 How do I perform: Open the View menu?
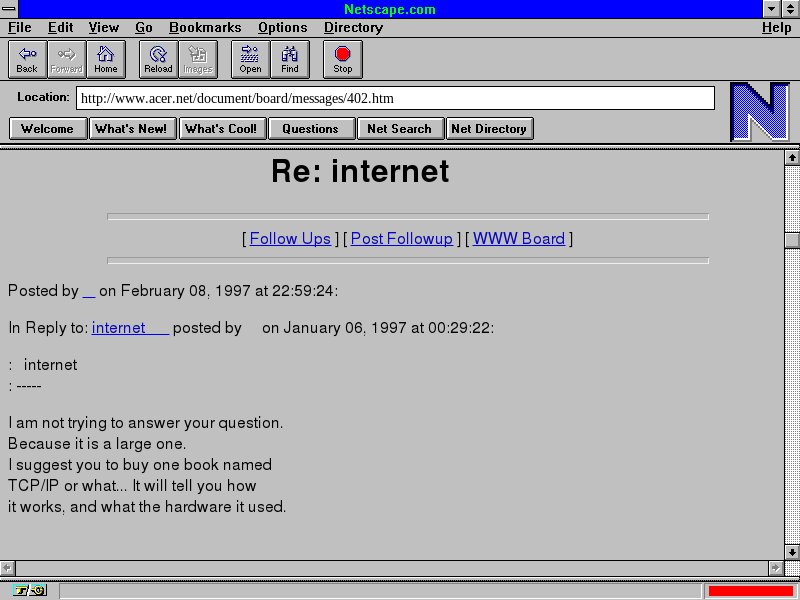(104, 28)
